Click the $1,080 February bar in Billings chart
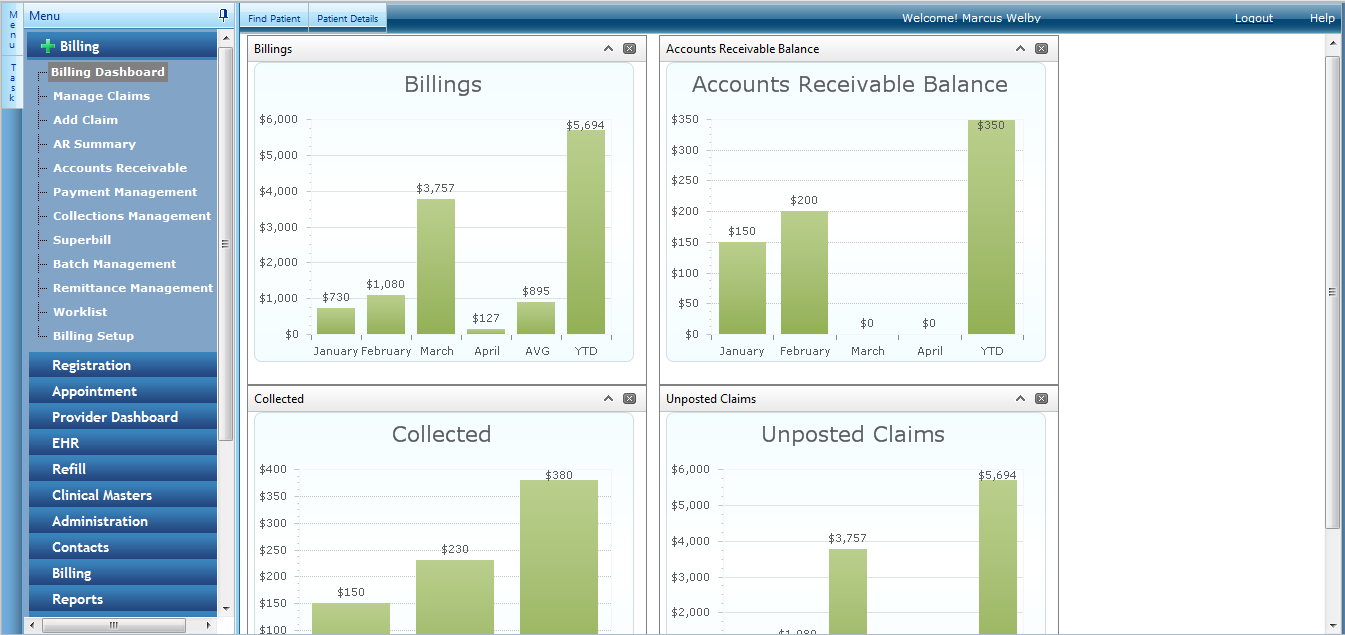The width and height of the screenshot is (1345, 635). pos(386,314)
